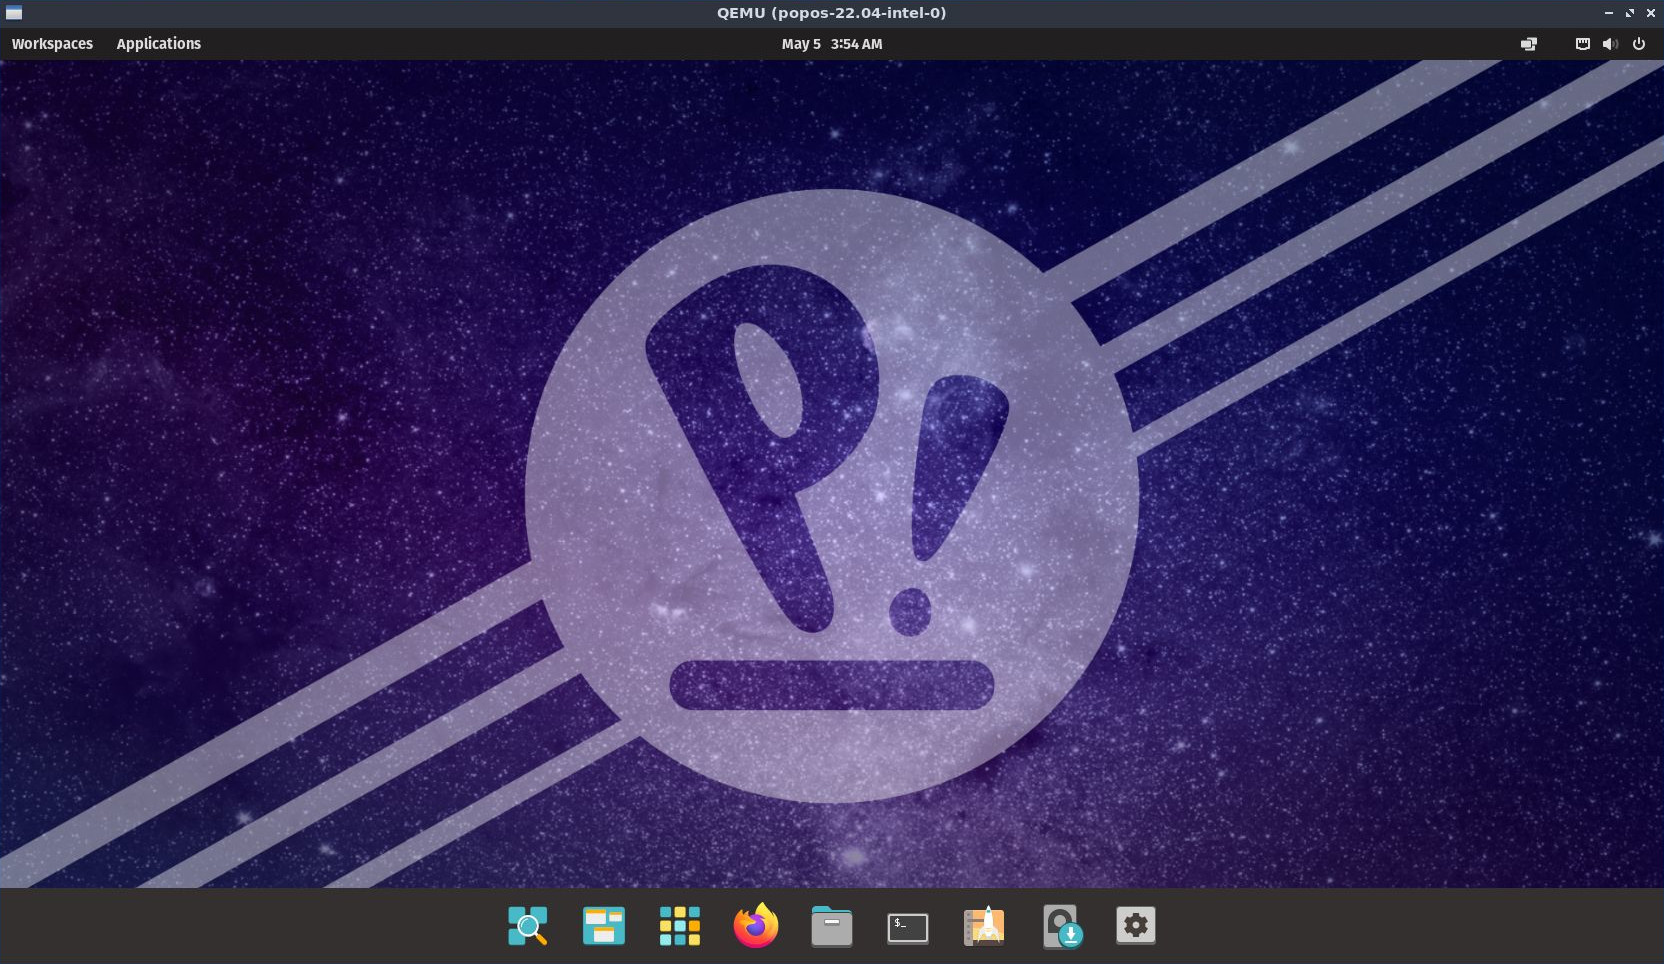Open the Pop launcher search icon in dock
1664x964 pixels.
(x=528, y=926)
